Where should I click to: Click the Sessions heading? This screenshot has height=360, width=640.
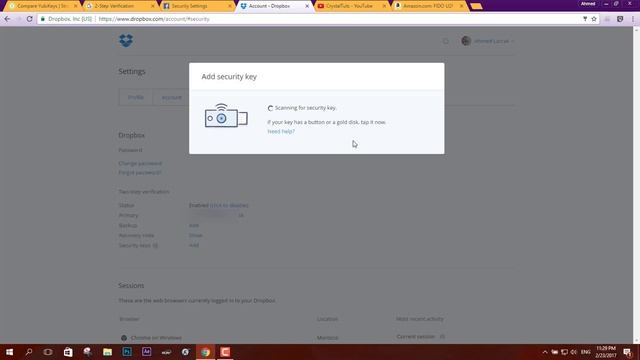pyautogui.click(x=131, y=285)
